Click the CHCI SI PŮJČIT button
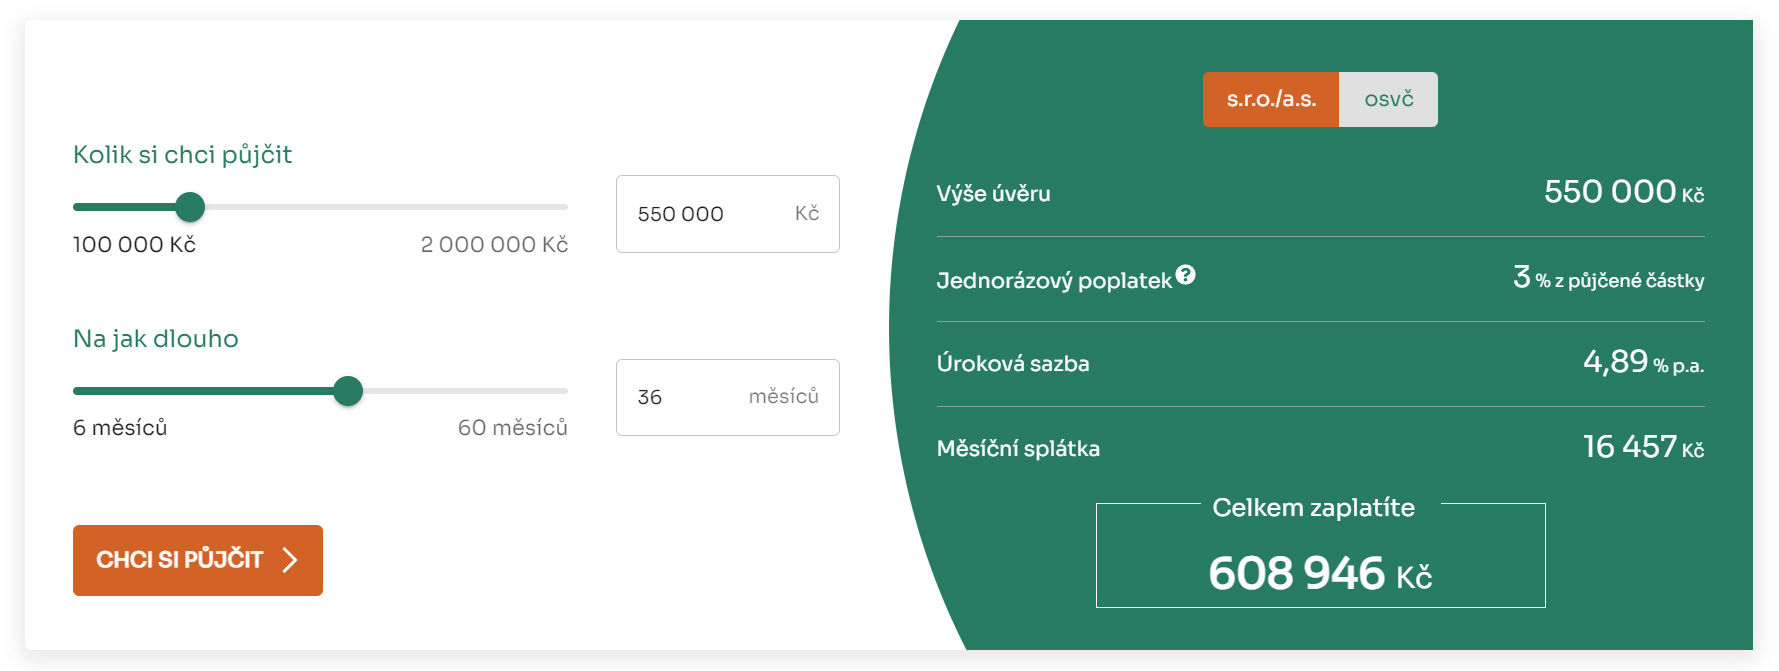 pos(197,560)
